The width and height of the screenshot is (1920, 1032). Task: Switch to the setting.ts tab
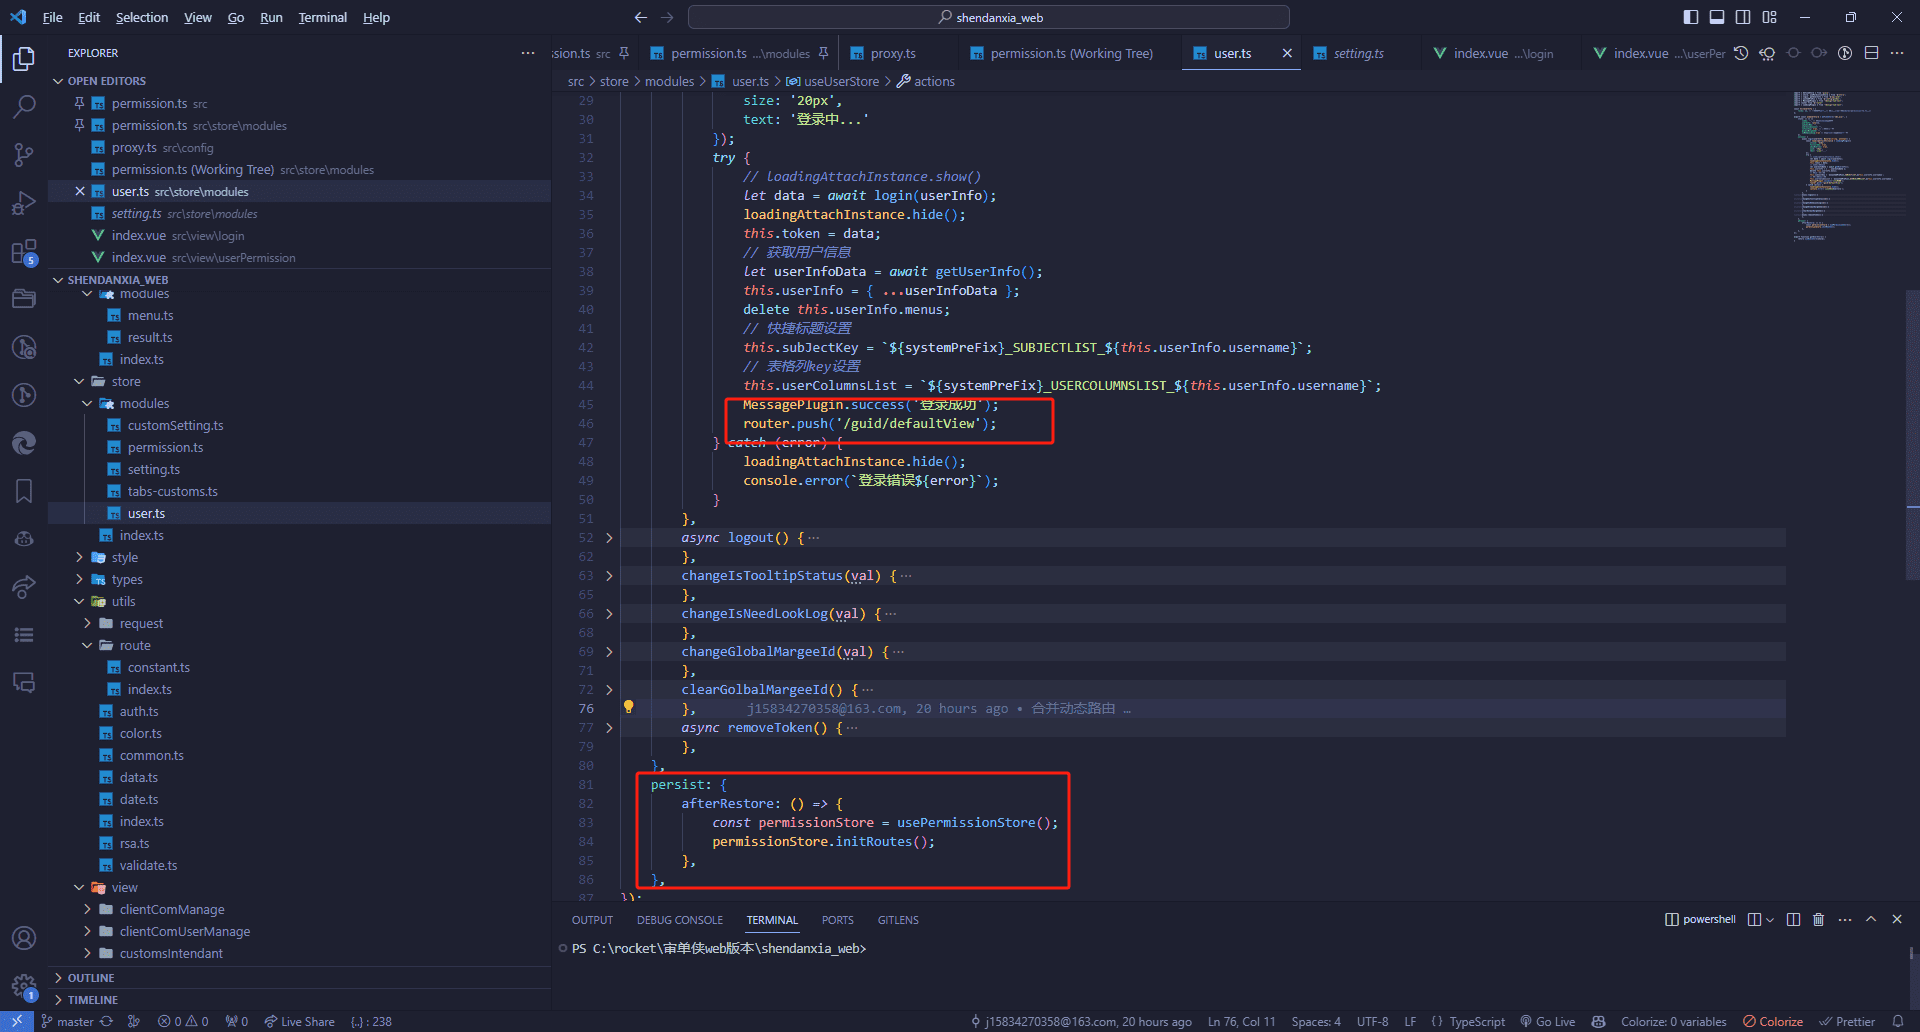coord(1358,53)
